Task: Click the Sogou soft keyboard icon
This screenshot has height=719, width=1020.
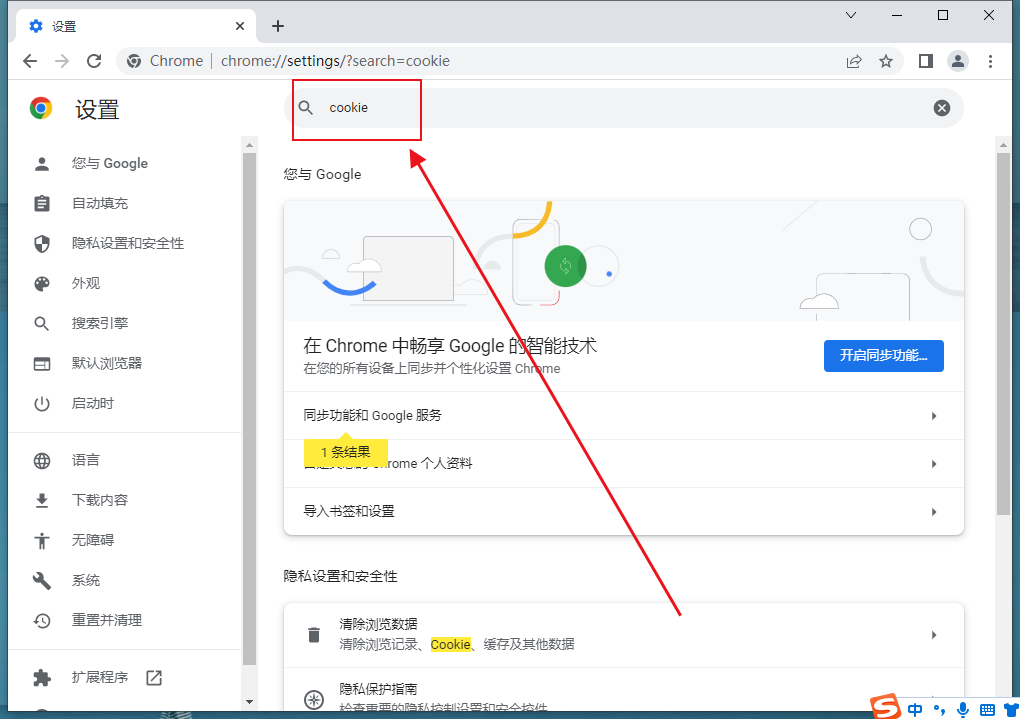Action: 987,710
